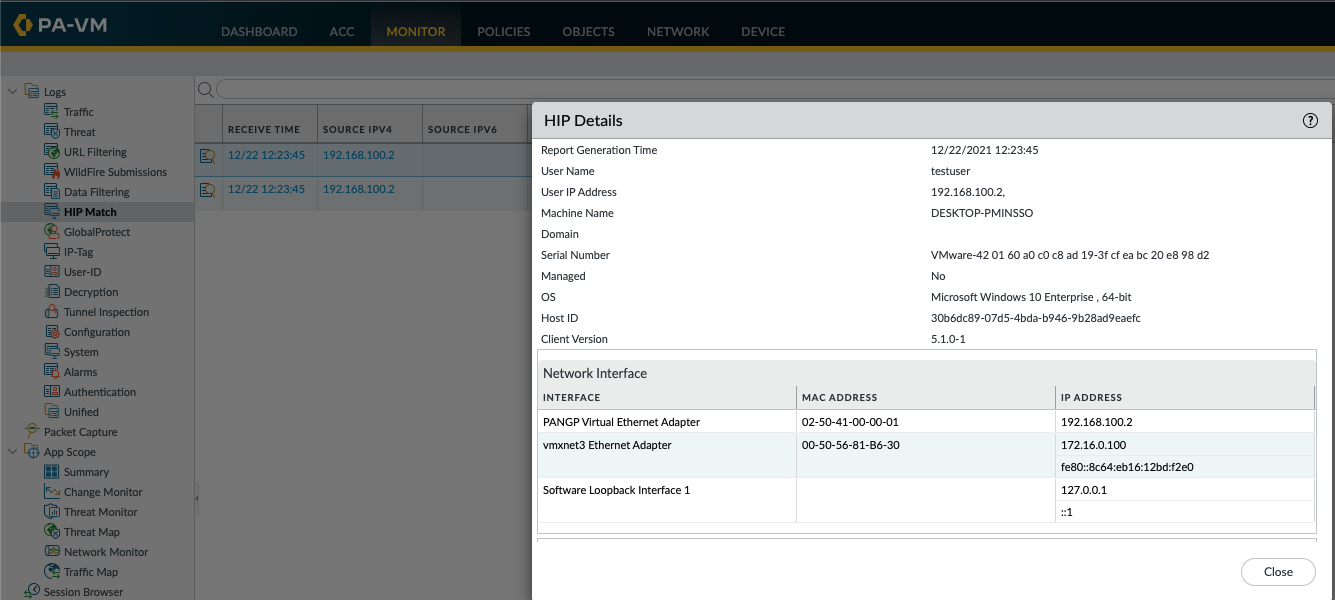The width and height of the screenshot is (1335, 600).
Task: Close the HIP Details dialog
Action: click(x=1278, y=571)
